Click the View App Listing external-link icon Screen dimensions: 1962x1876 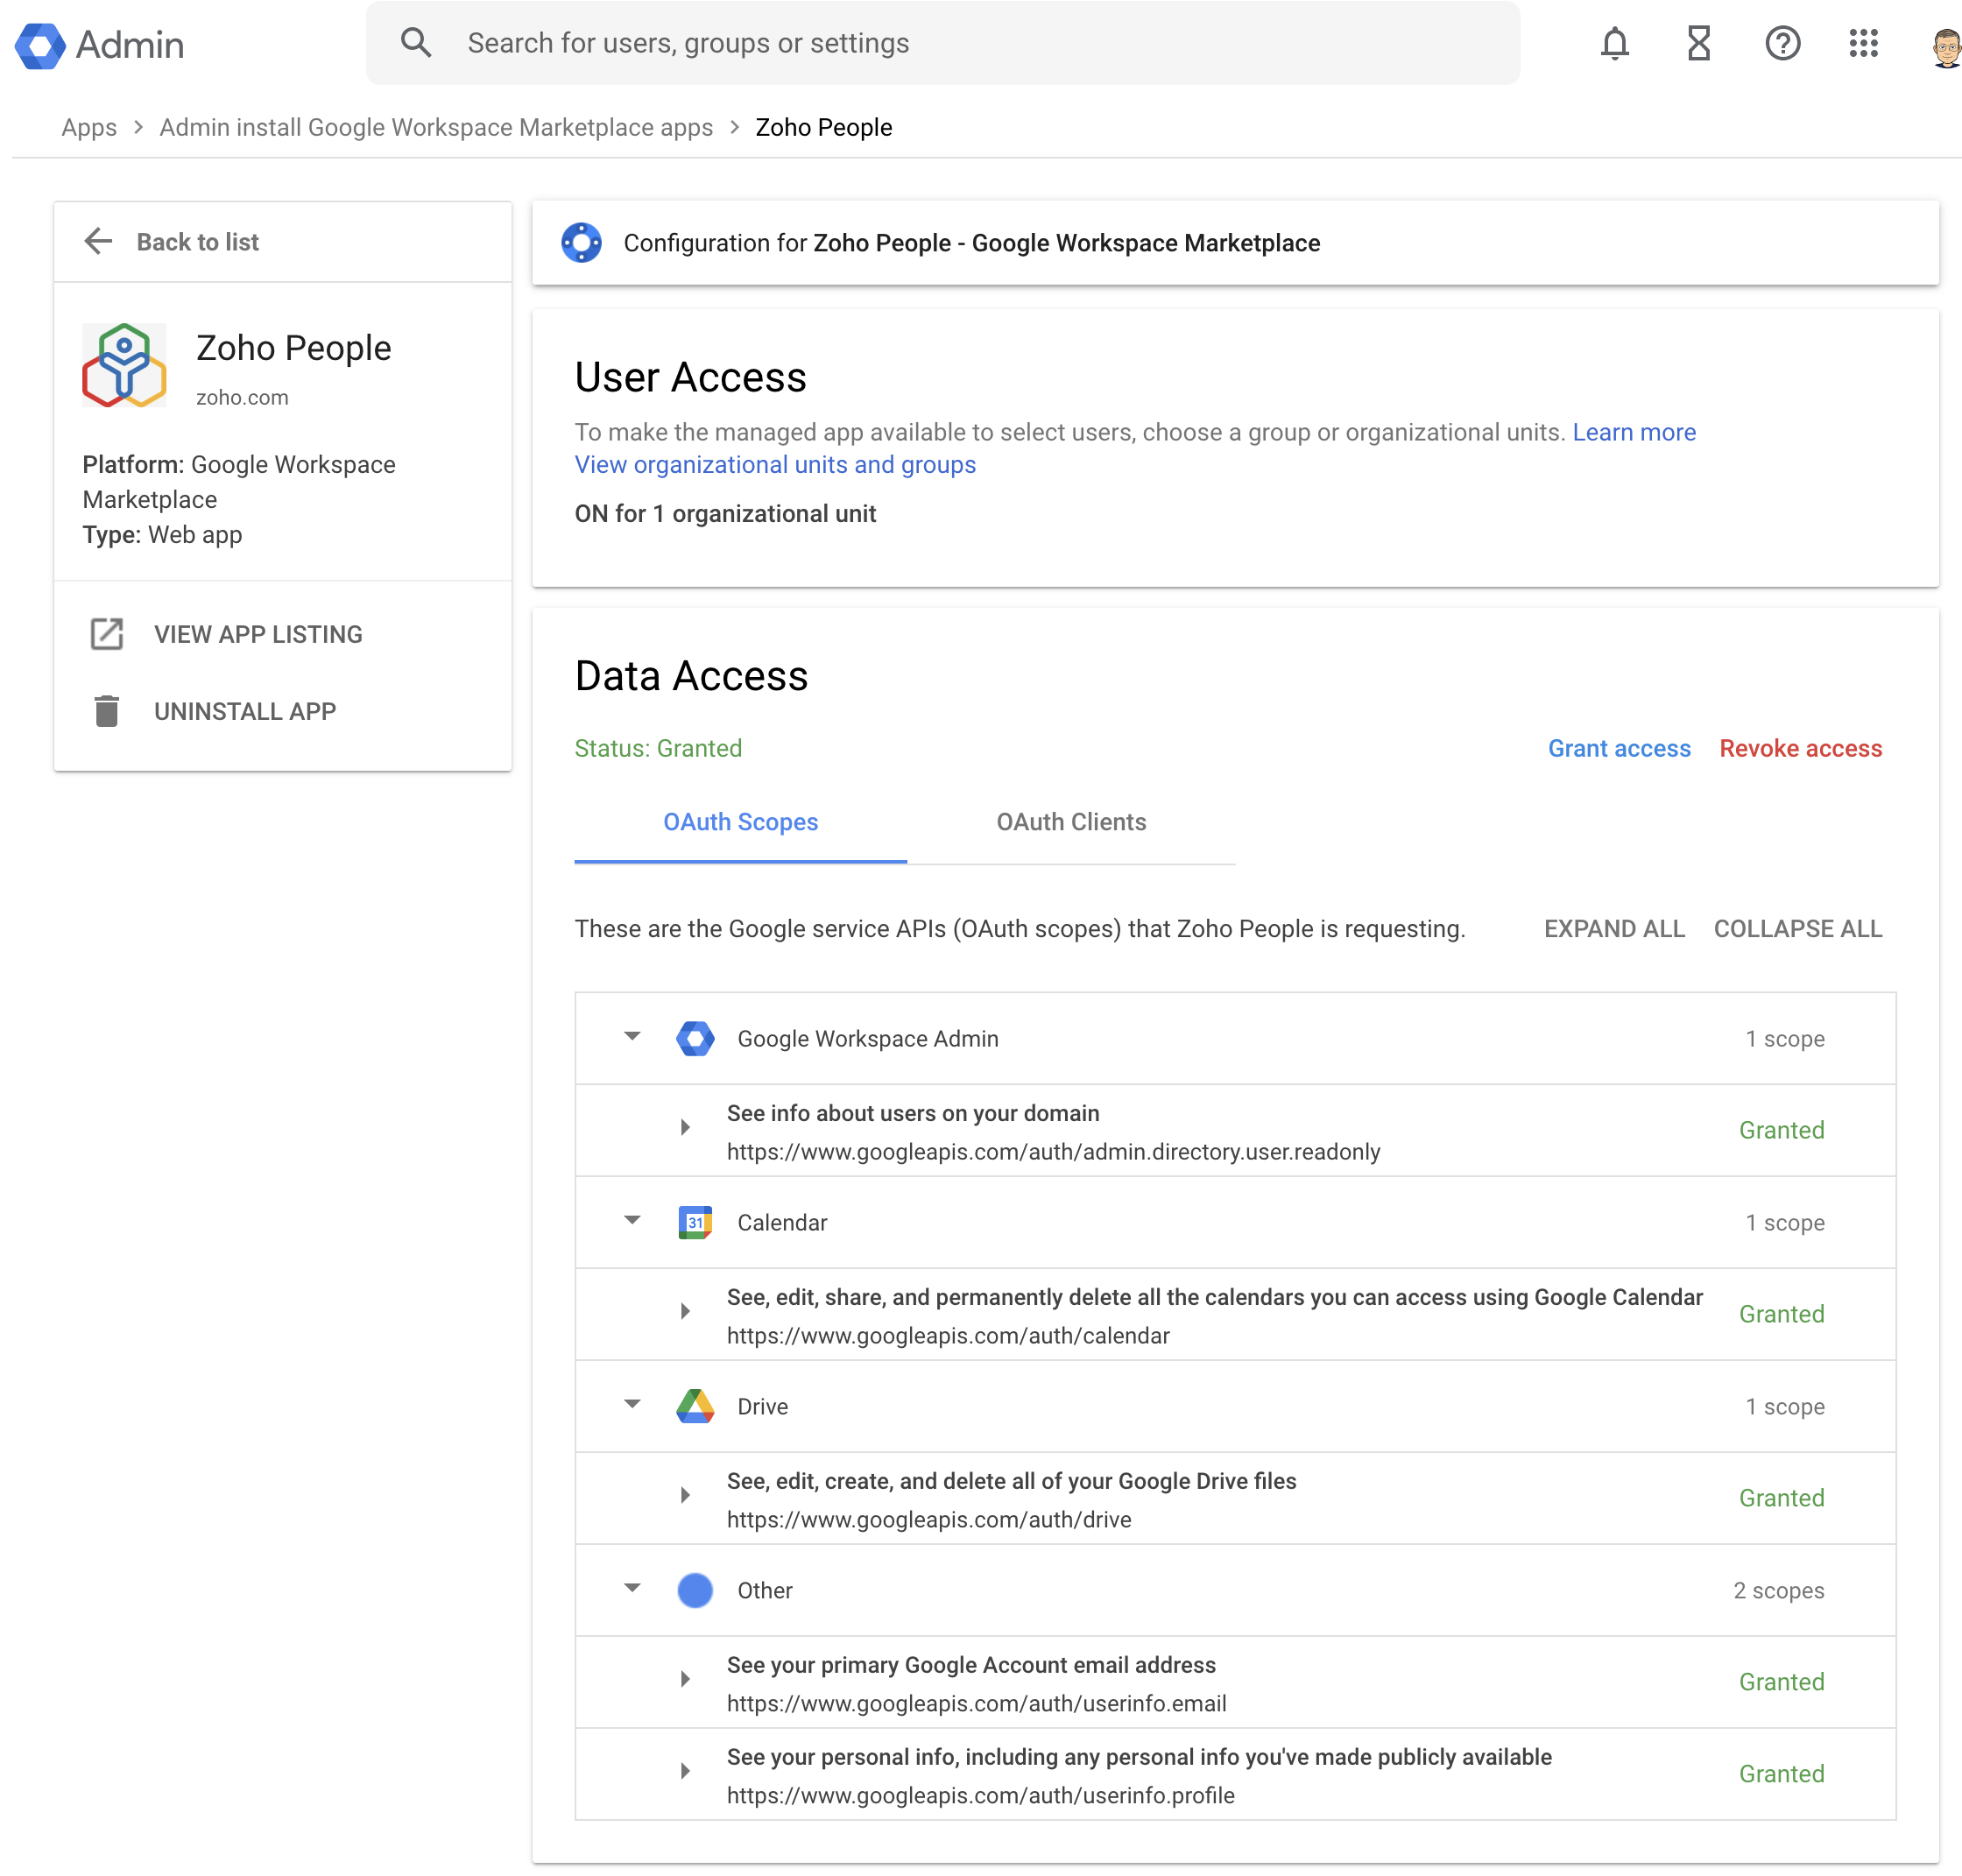tap(107, 634)
